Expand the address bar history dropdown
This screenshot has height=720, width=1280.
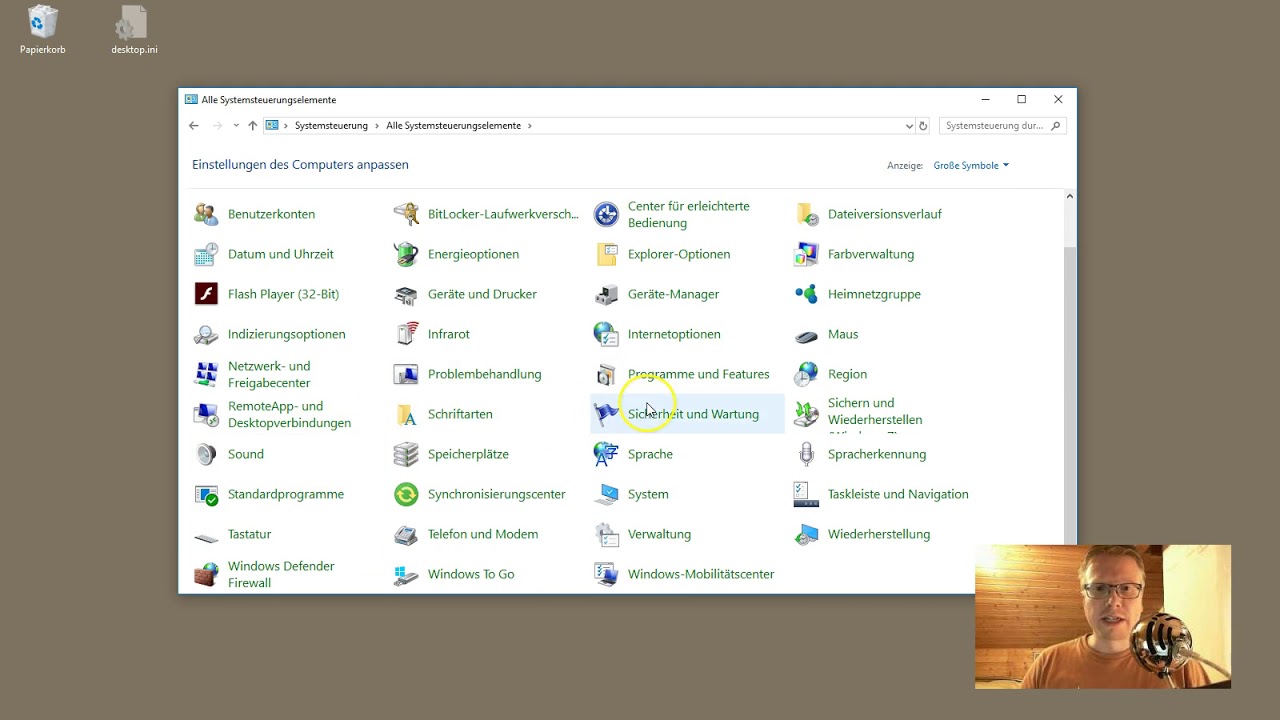909,126
